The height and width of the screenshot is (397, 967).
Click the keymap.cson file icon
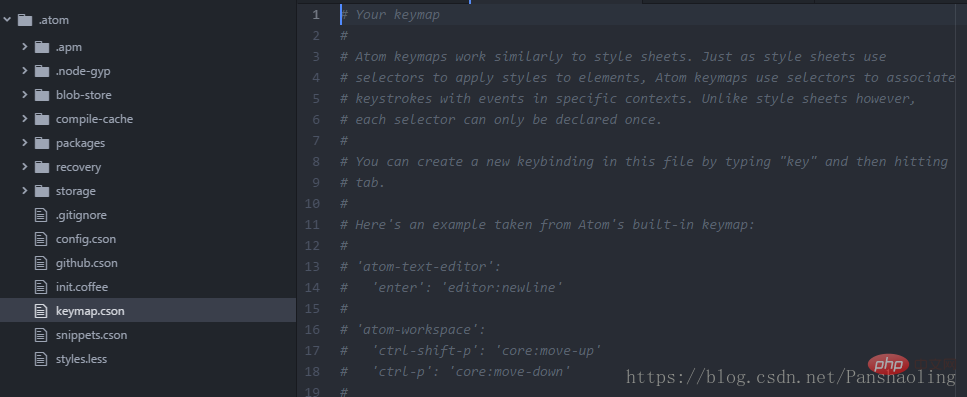pyautogui.click(x=41, y=311)
